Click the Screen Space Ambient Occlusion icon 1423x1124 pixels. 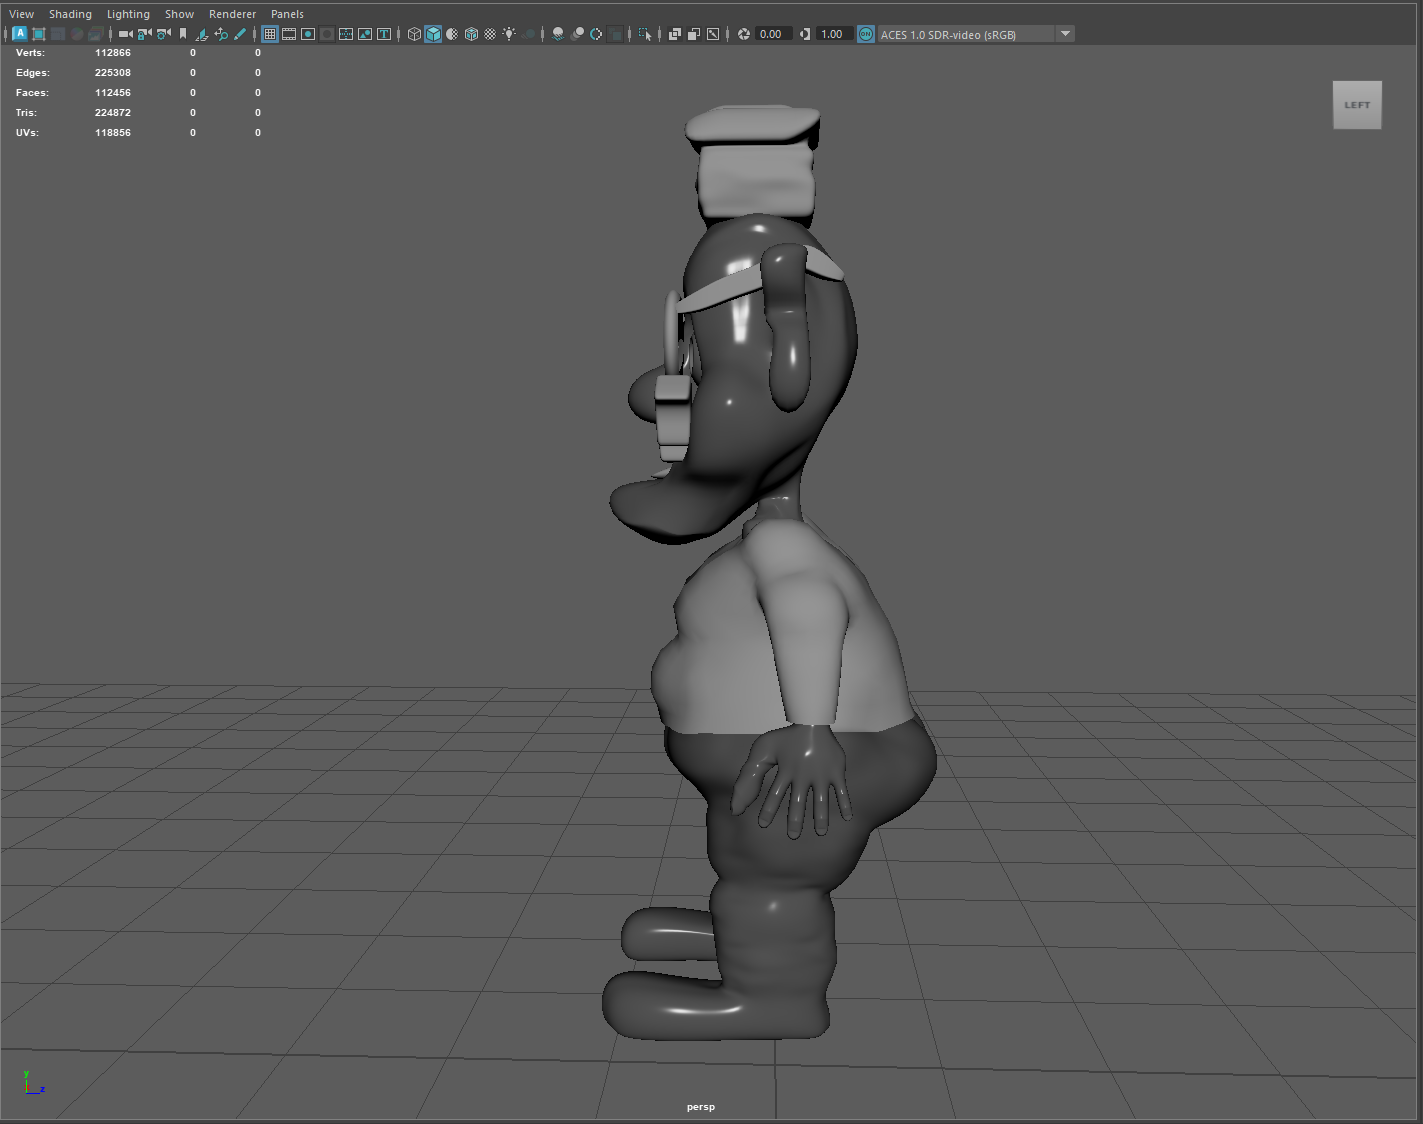558,34
